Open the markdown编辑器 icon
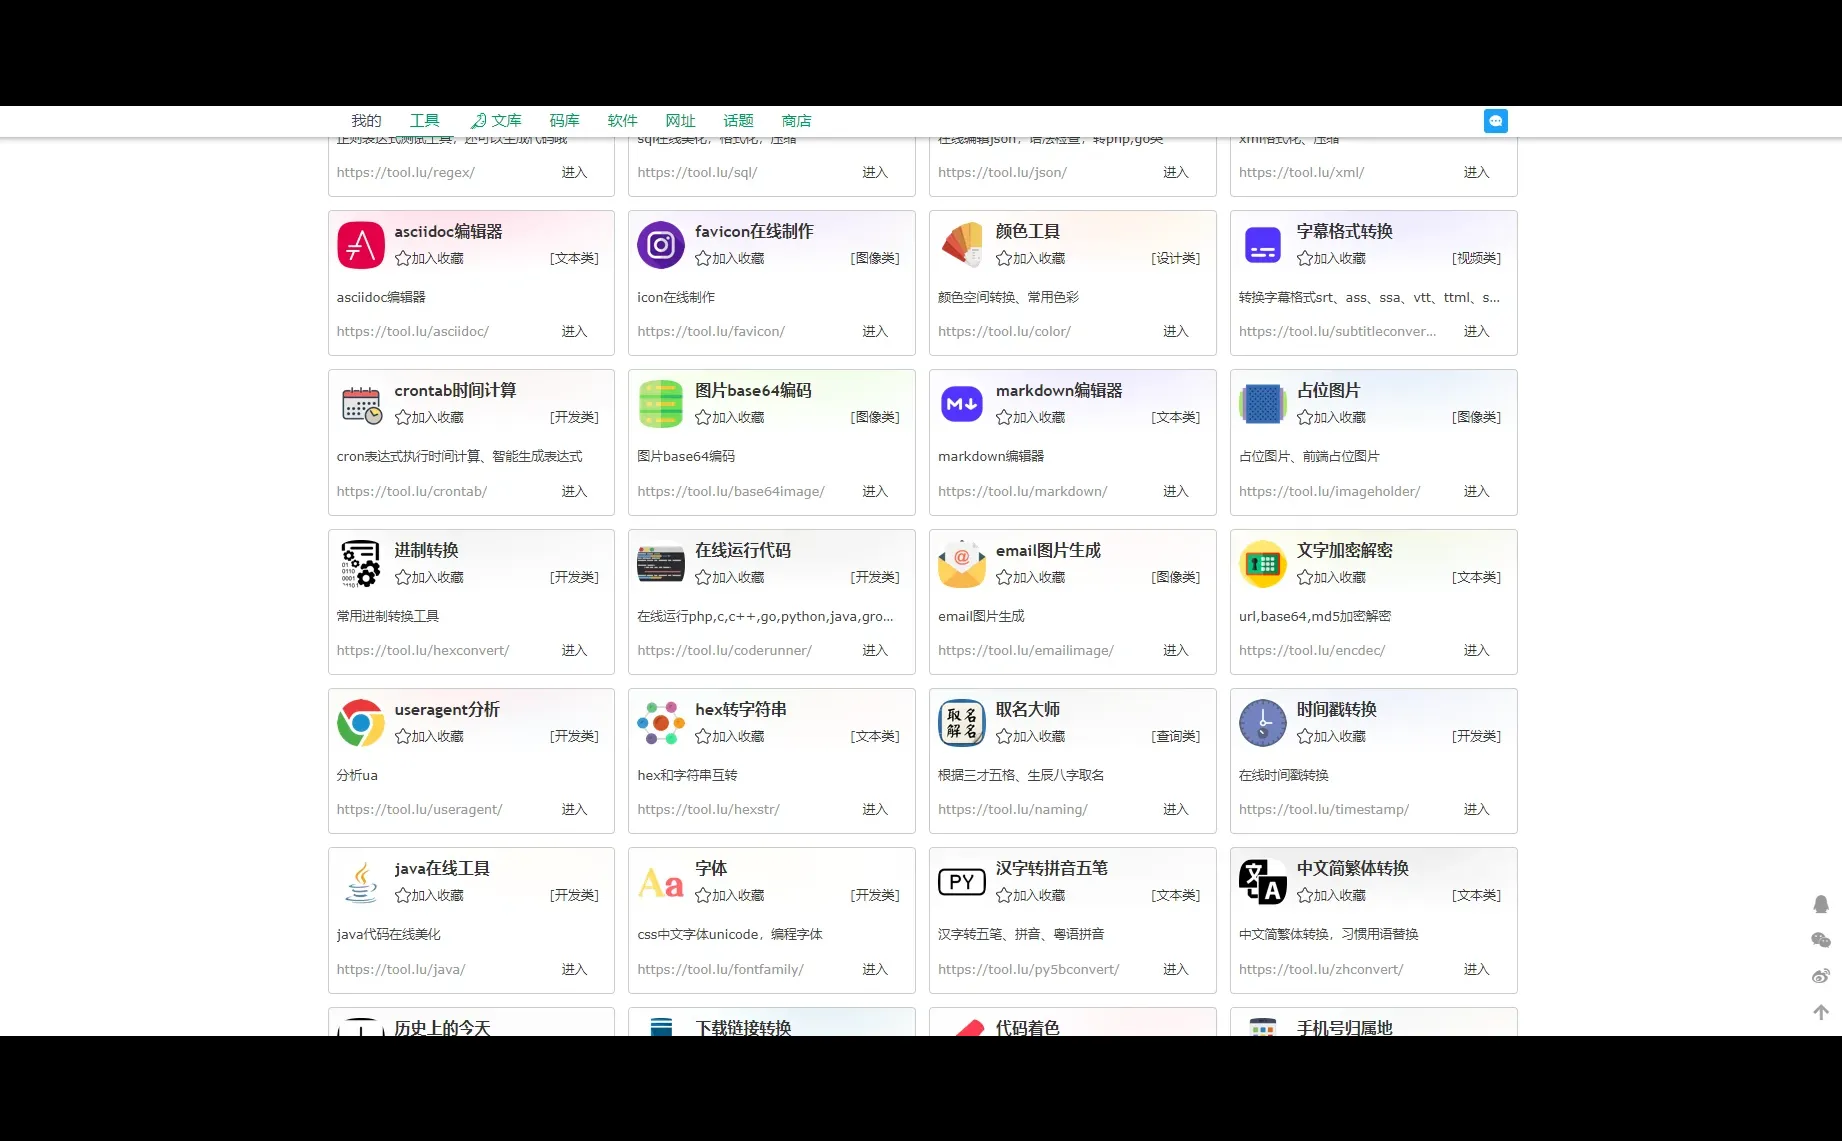 point(962,404)
